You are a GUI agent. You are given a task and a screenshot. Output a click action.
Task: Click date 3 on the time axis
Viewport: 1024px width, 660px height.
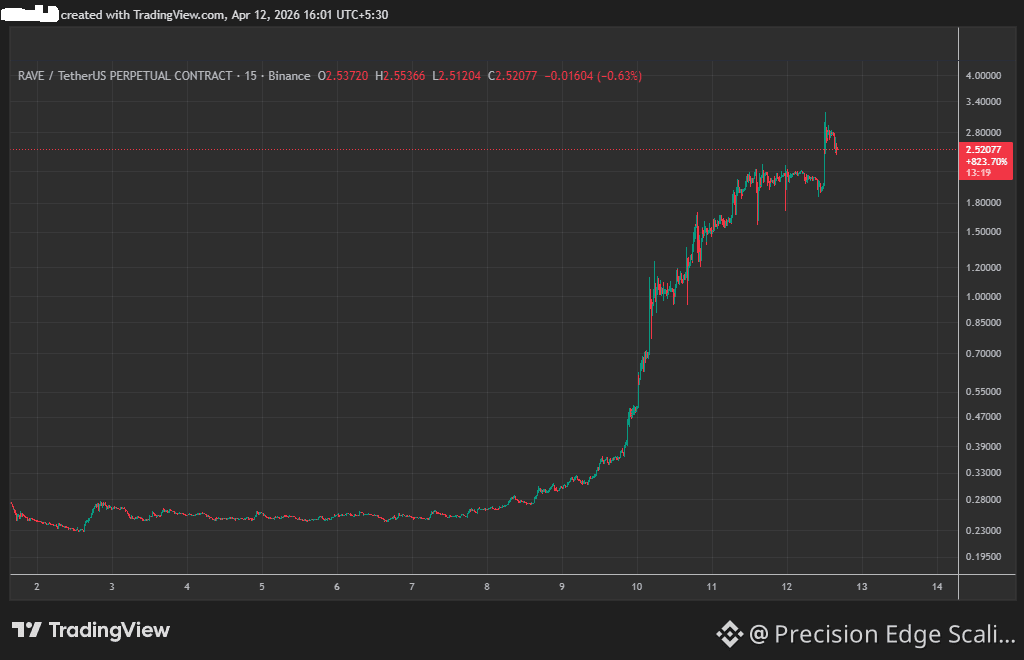click(x=112, y=587)
